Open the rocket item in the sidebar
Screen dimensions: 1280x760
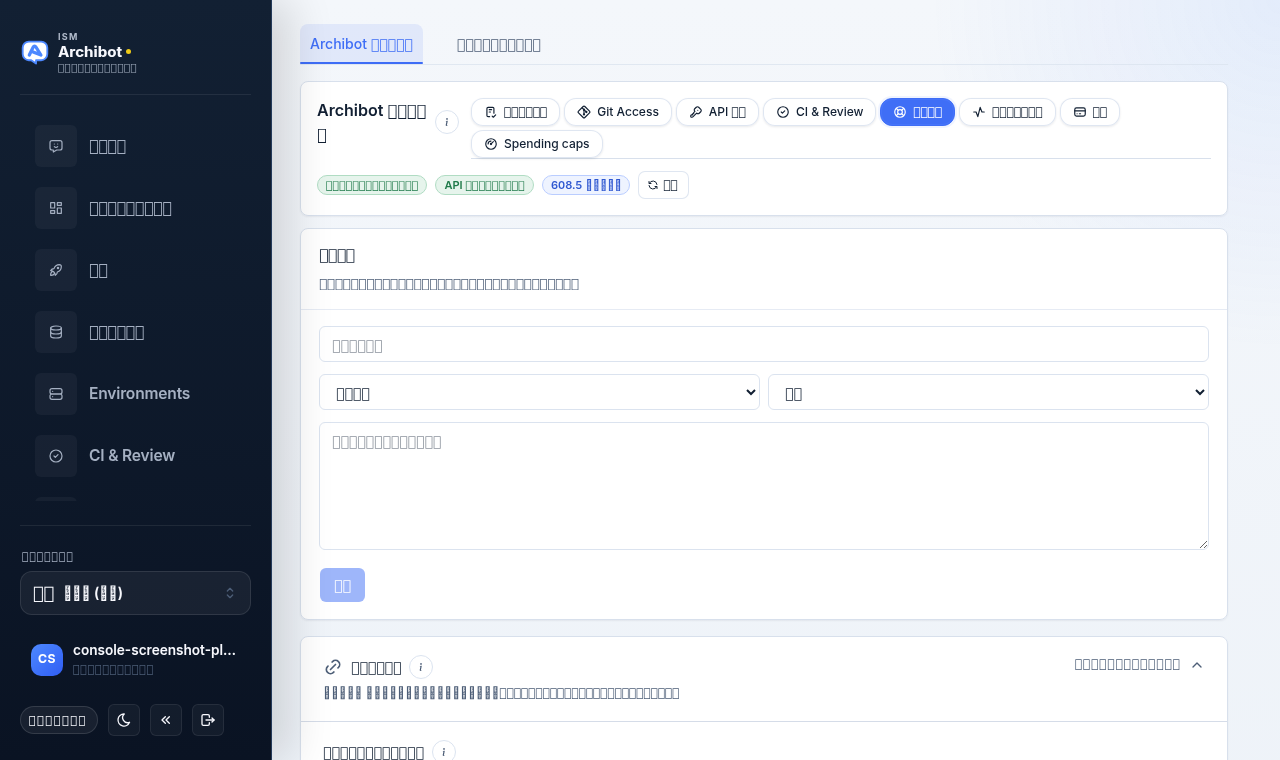135,270
